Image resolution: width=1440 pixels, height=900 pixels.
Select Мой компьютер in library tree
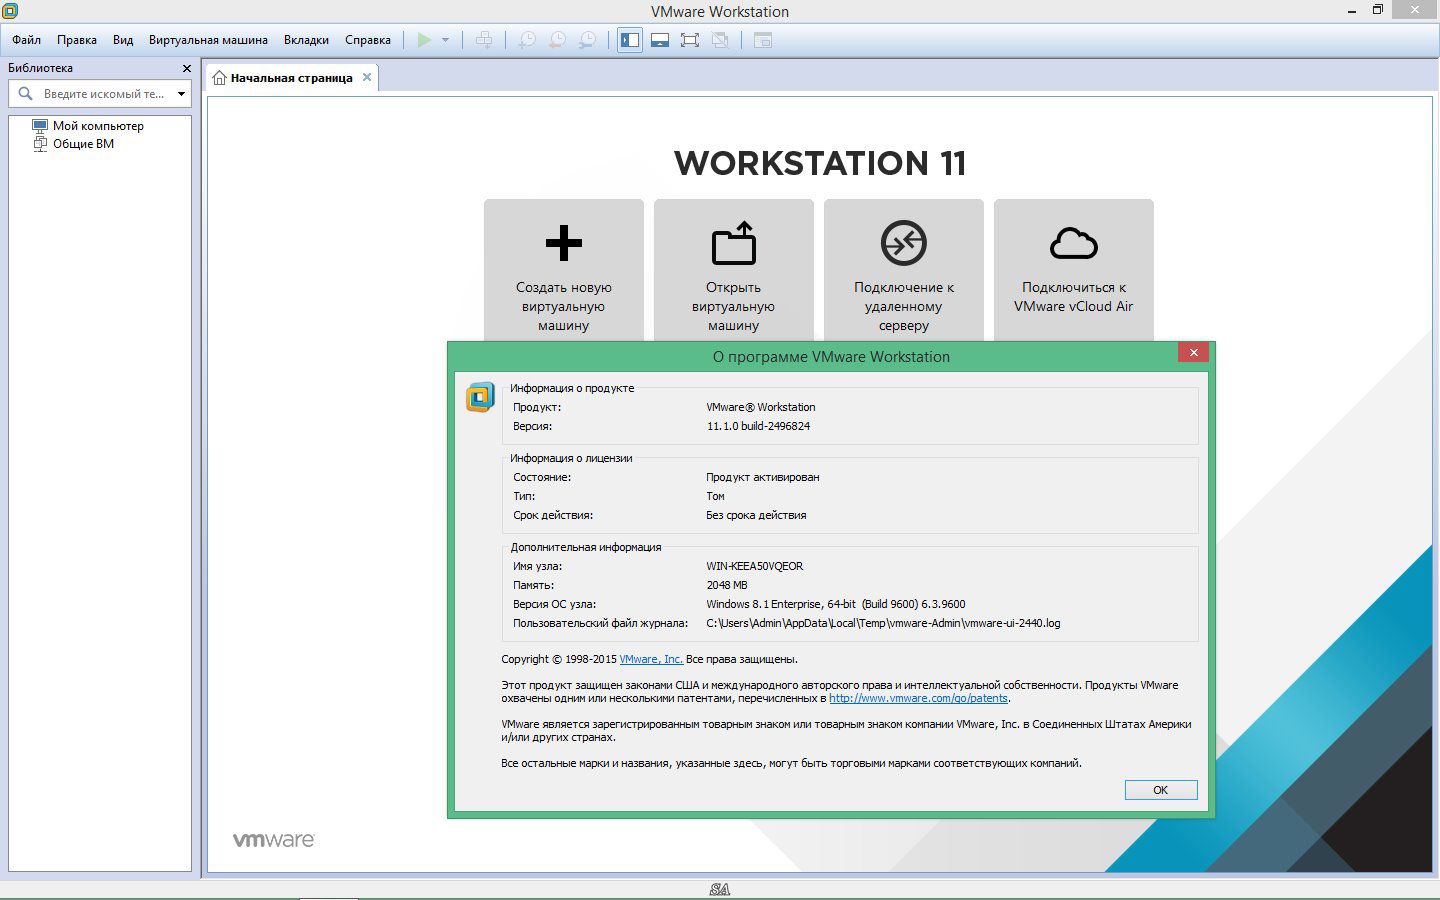click(x=88, y=126)
